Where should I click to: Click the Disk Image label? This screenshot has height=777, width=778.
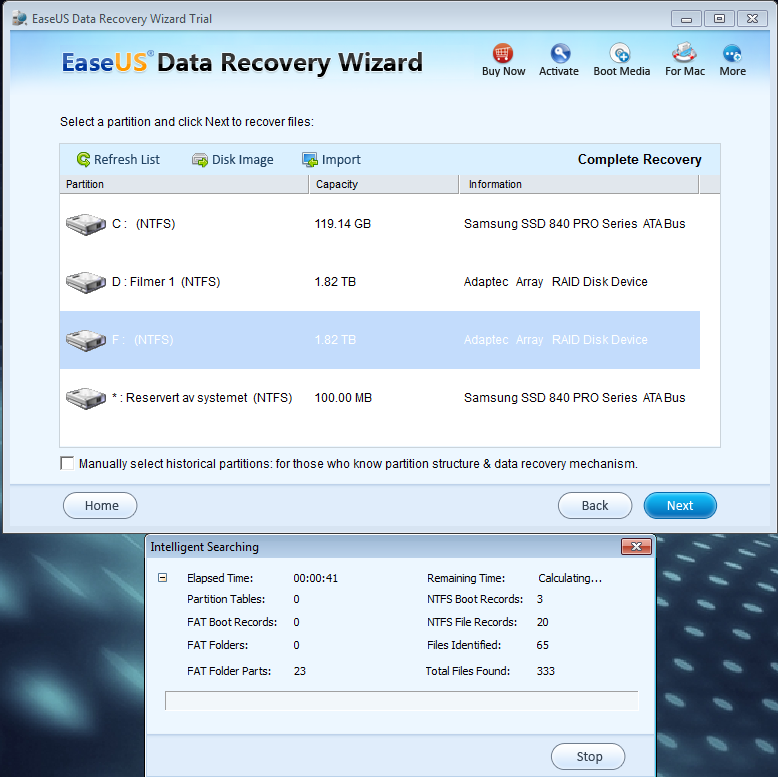tap(243, 160)
